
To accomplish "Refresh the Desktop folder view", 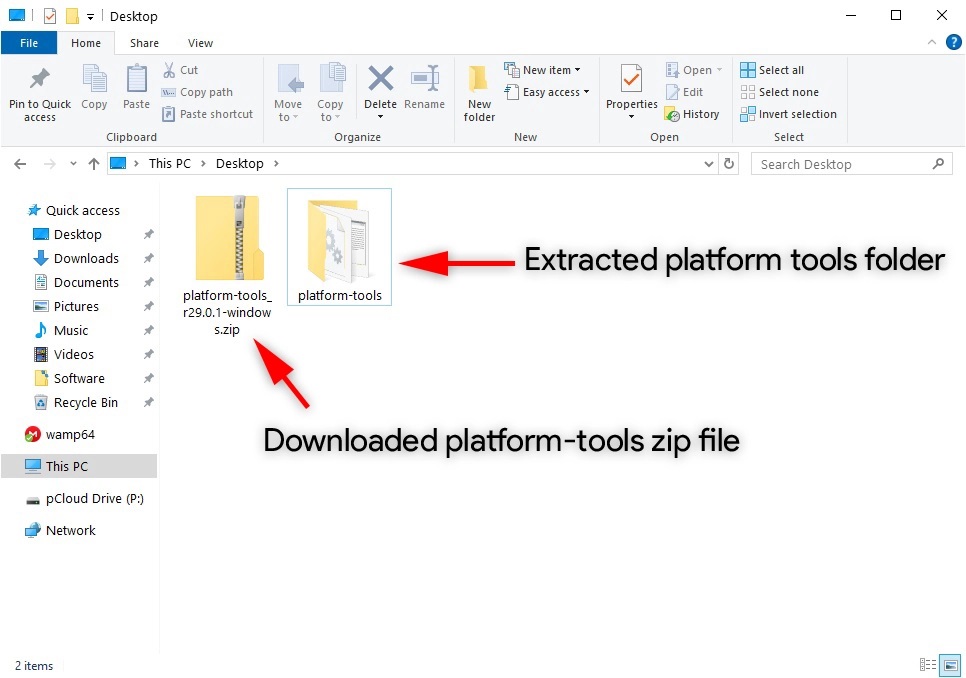I will pyautogui.click(x=729, y=164).
